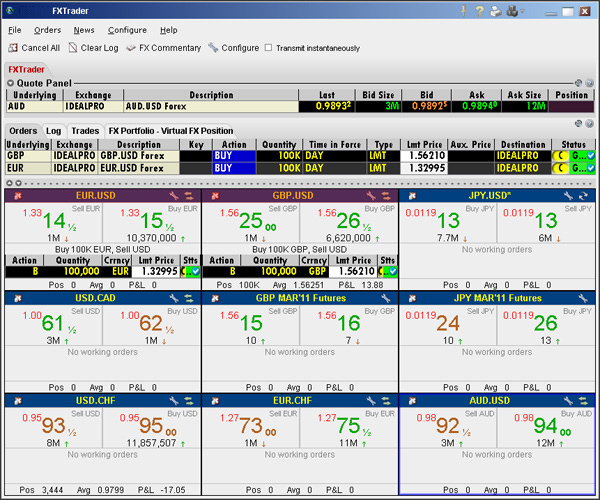The height and width of the screenshot is (500, 600).
Task: Open the Help menu
Action: coord(168,30)
